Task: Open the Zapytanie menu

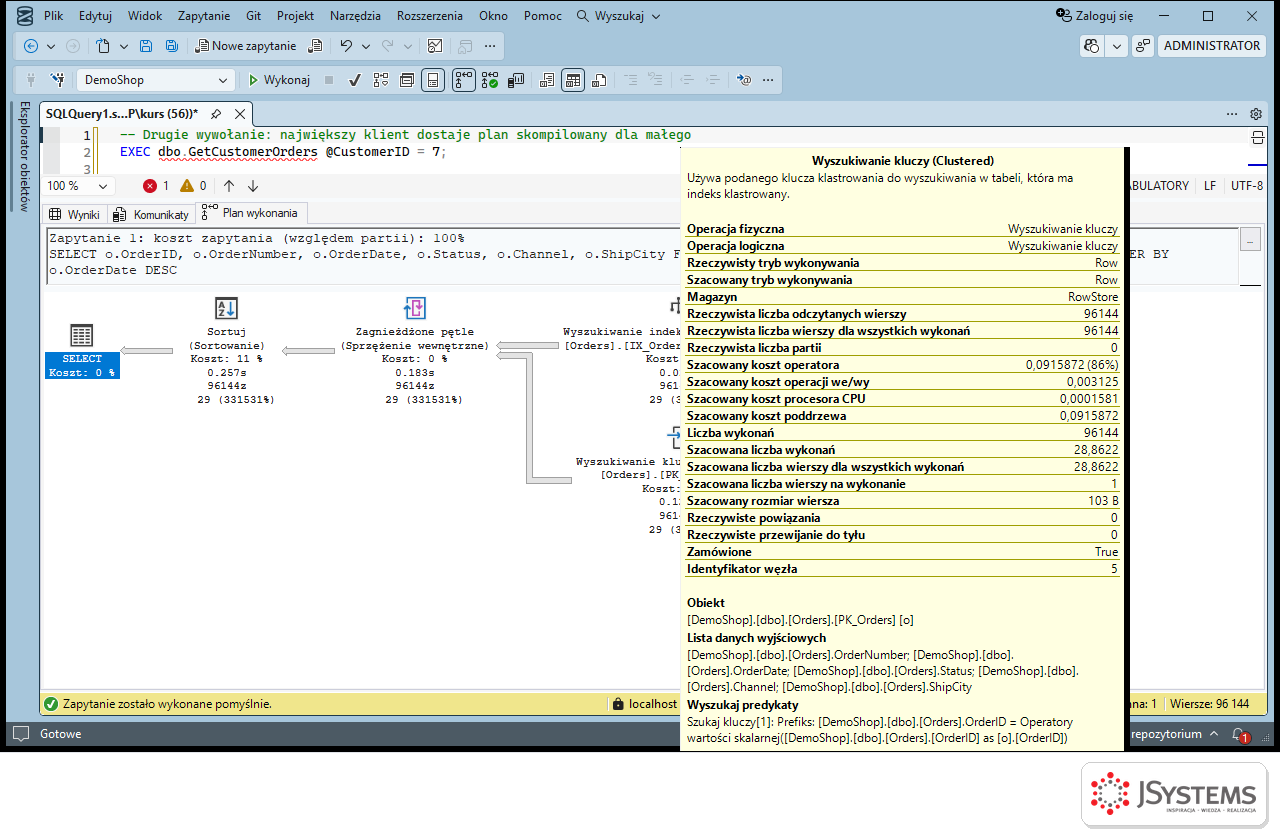Action: click(204, 16)
